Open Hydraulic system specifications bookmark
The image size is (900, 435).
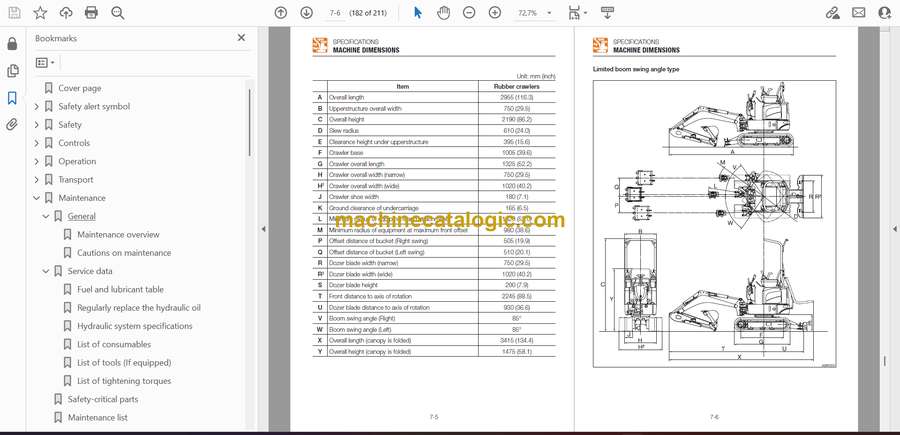[135, 326]
